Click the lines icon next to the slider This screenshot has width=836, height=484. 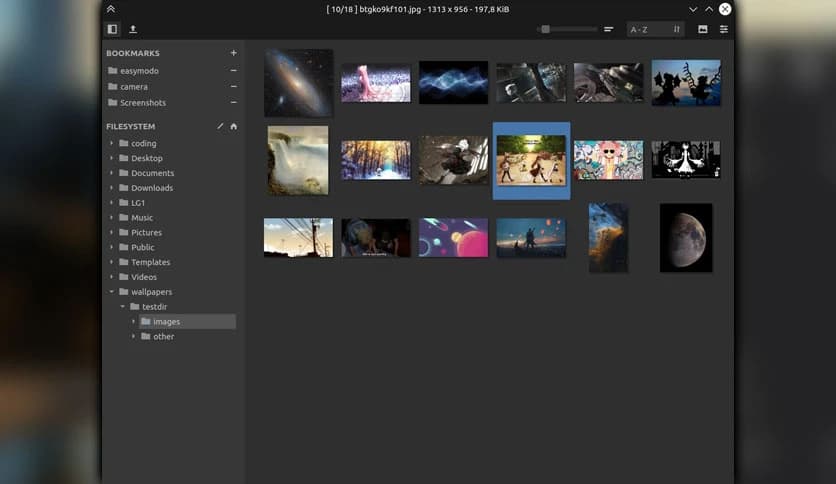pos(608,29)
